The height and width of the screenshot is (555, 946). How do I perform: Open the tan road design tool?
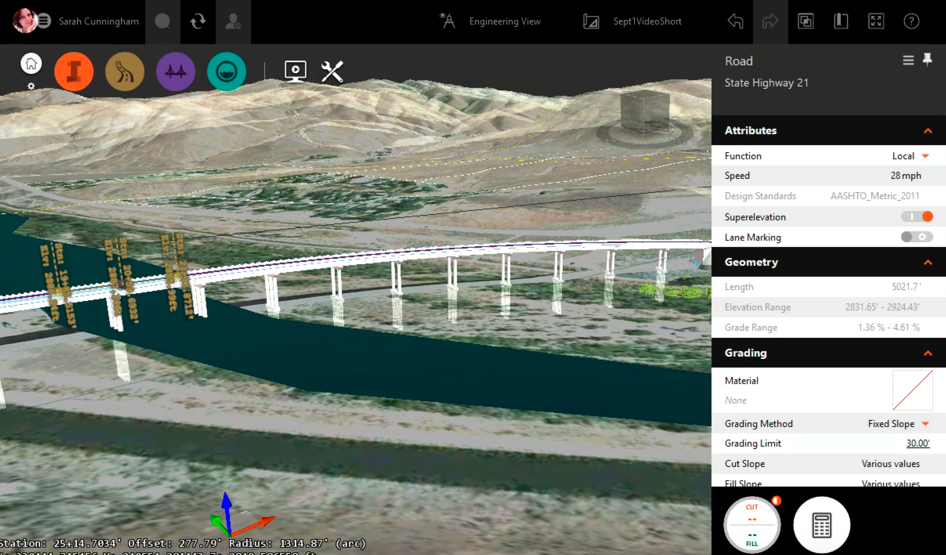125,72
